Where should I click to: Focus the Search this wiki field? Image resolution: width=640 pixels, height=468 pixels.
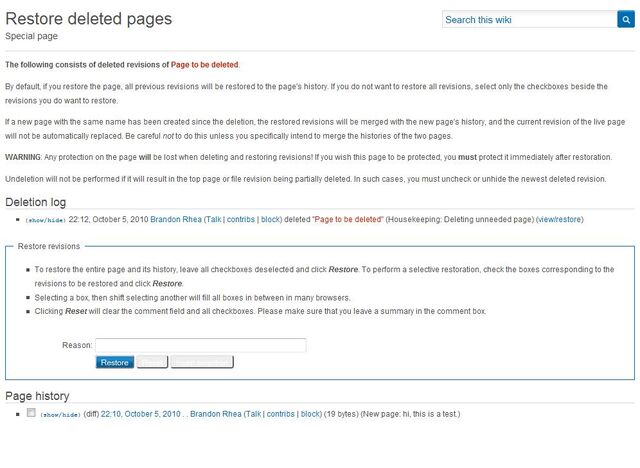tap(529, 19)
